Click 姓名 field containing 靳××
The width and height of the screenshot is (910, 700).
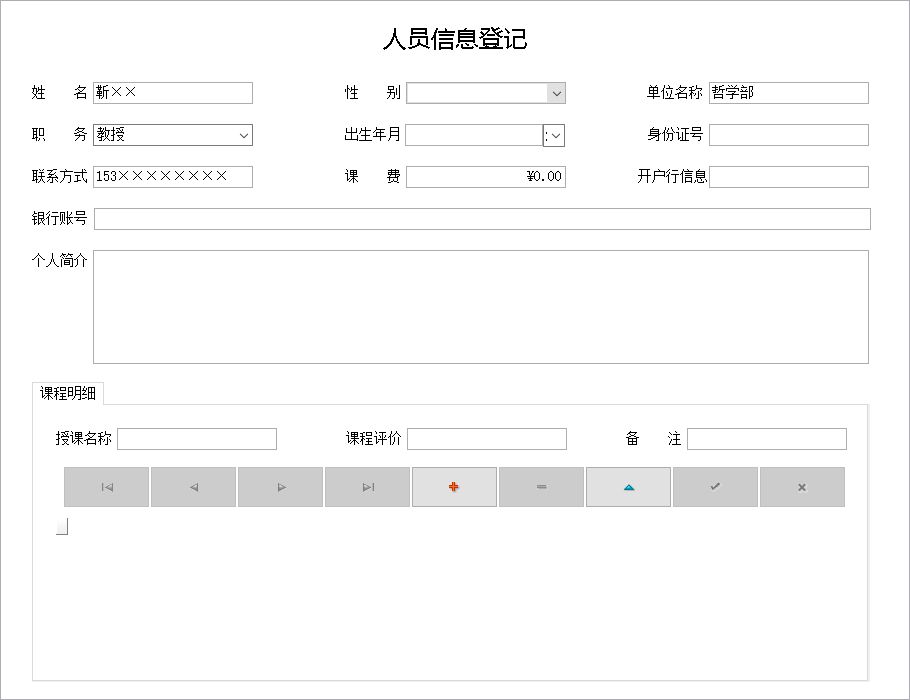(173, 93)
